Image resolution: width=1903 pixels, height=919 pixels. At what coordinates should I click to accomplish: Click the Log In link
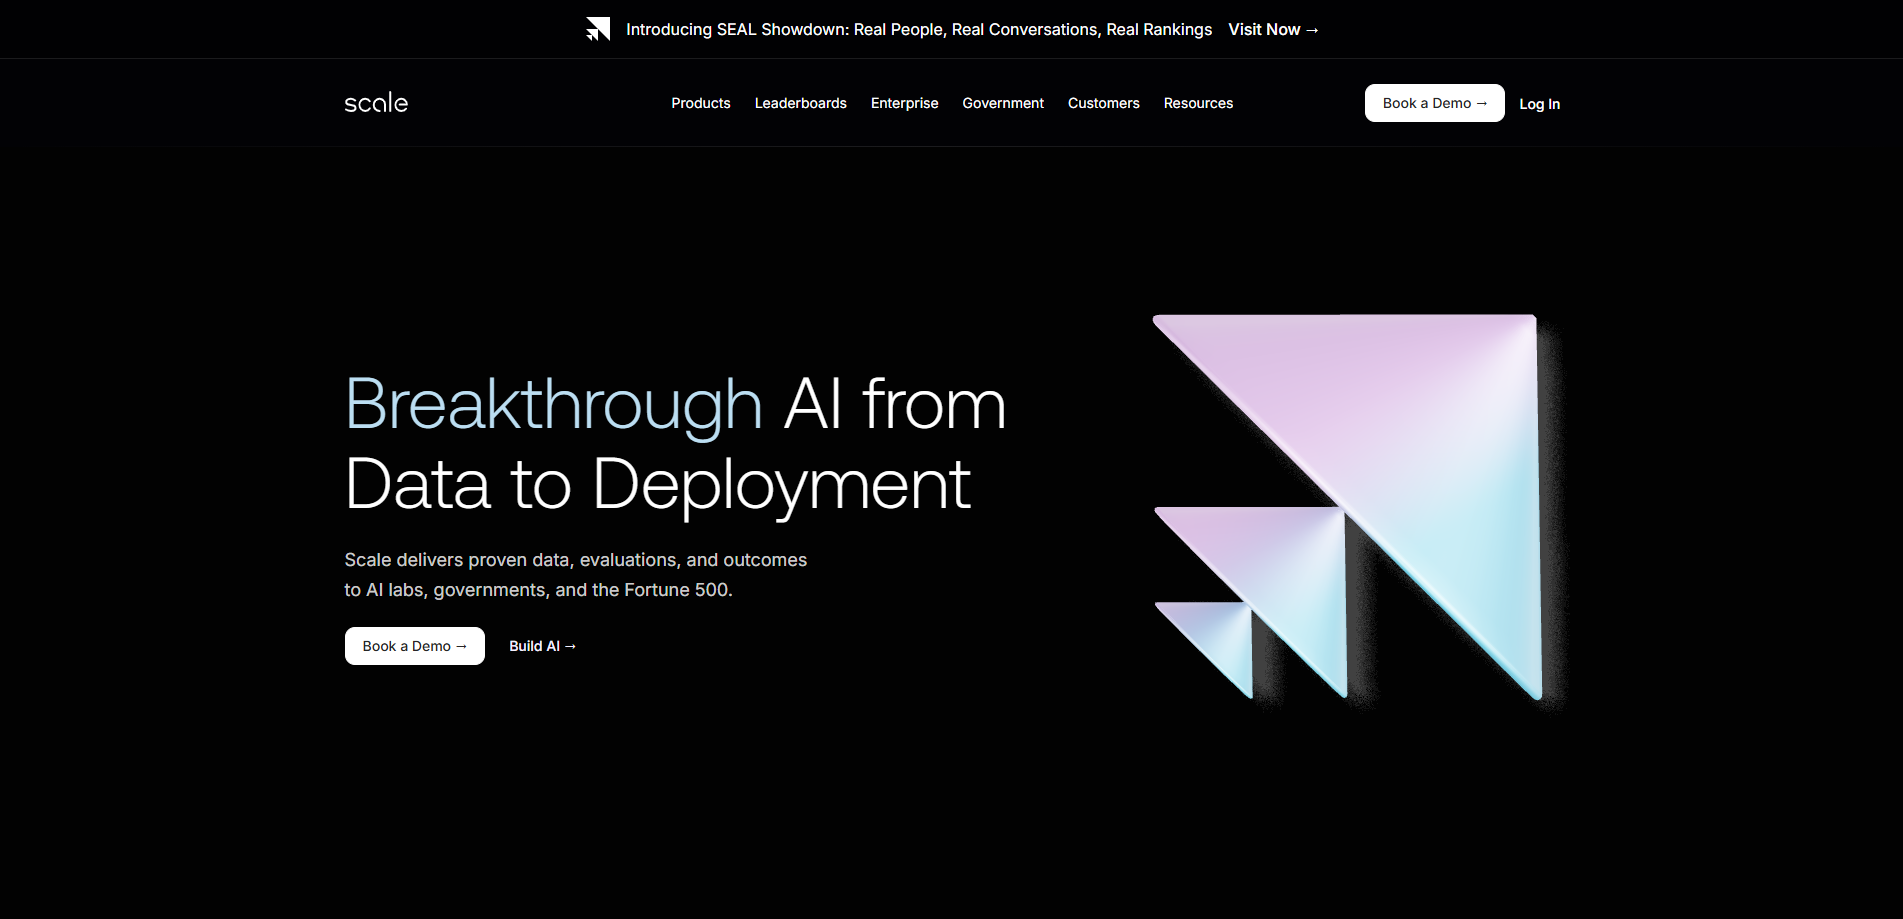point(1539,104)
